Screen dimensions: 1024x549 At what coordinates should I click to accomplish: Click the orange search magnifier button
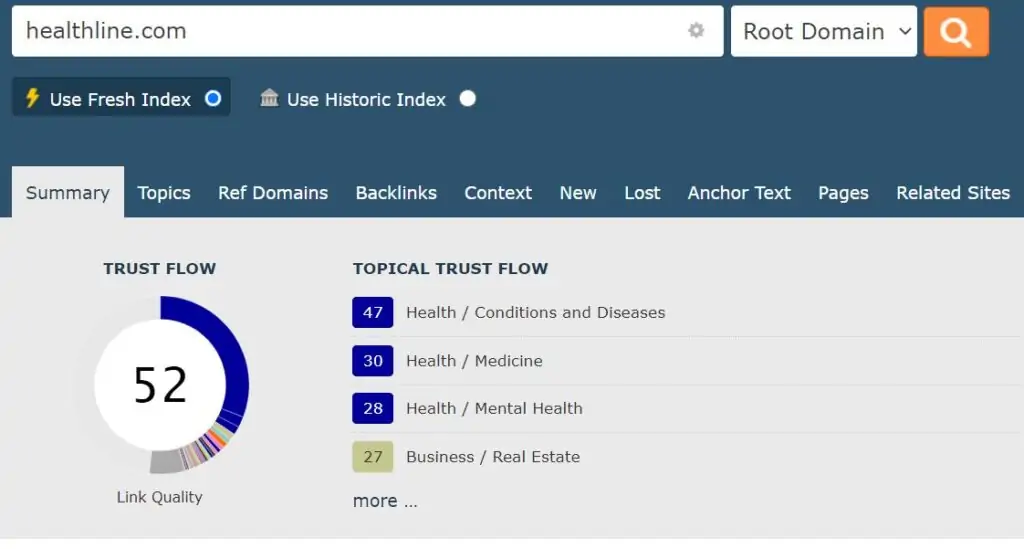click(956, 31)
